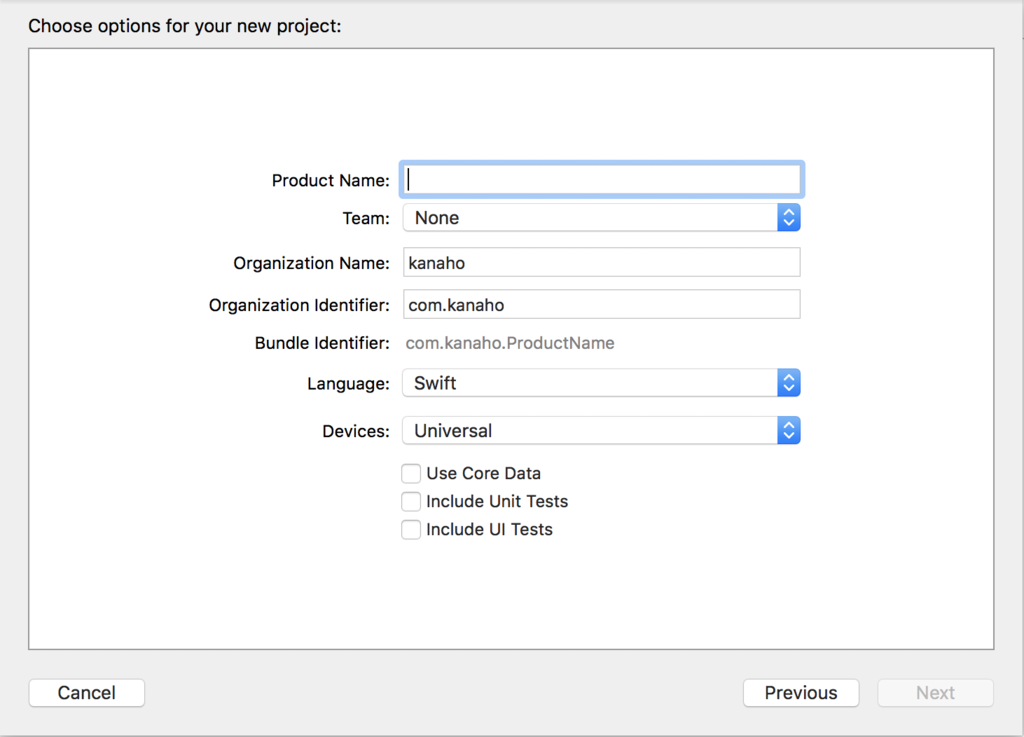
Task: Click the blue arrows on Devices popup
Action: tap(789, 431)
